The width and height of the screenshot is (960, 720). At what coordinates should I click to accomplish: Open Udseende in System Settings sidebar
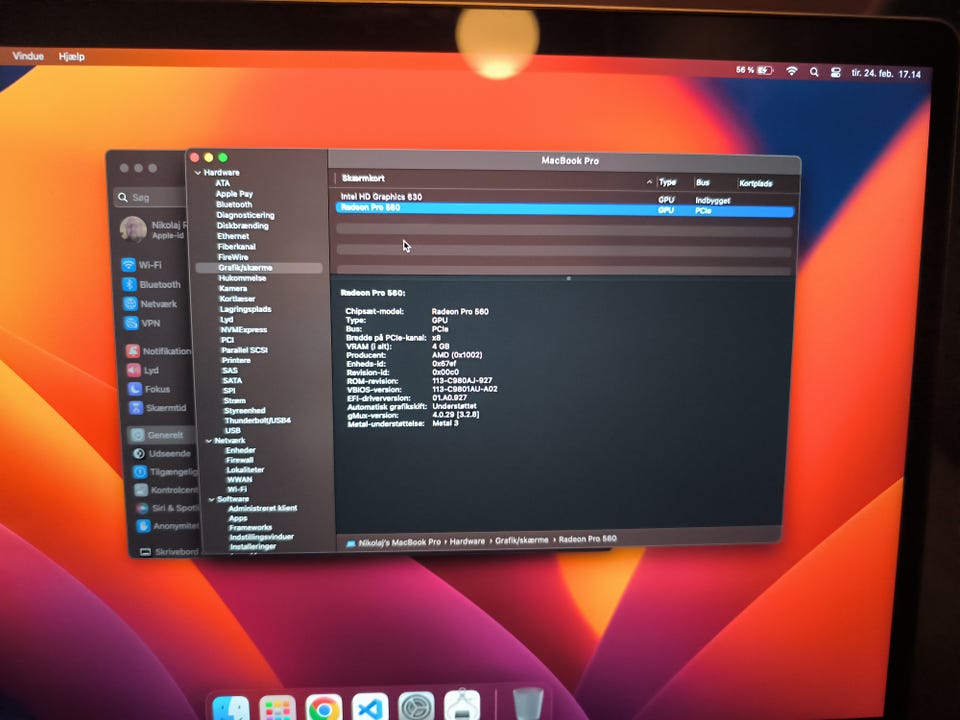tap(162, 454)
